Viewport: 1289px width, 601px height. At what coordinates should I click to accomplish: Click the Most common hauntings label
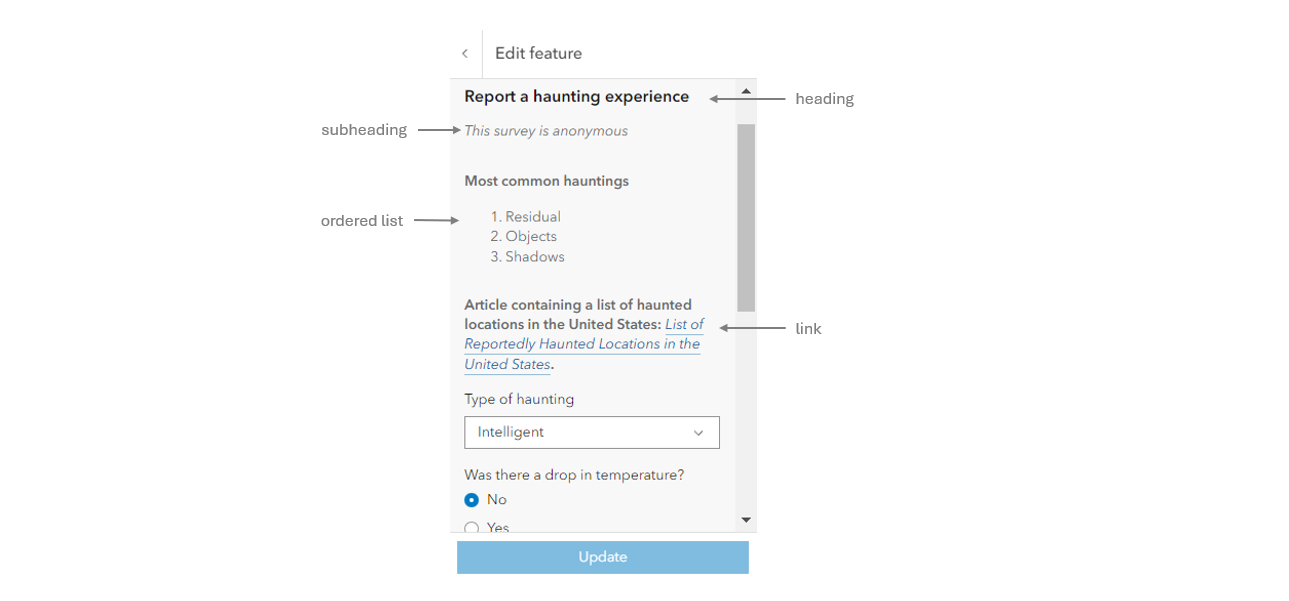[x=546, y=182]
